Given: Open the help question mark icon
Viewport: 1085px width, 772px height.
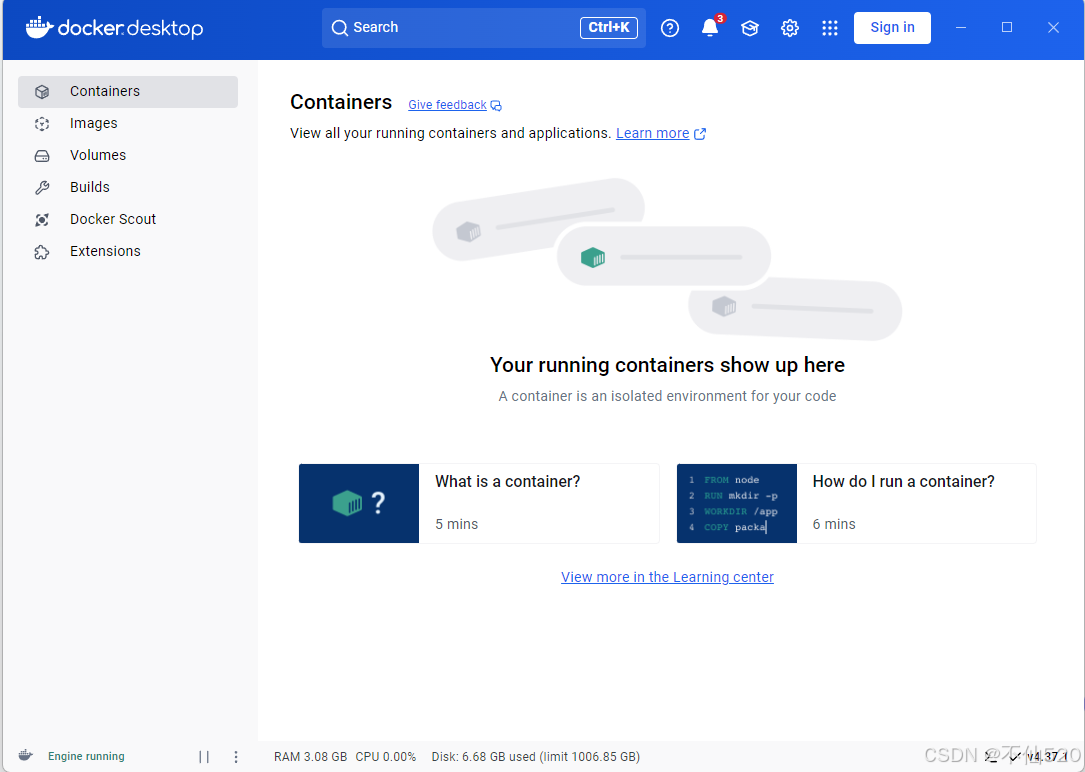Looking at the screenshot, I should (670, 28).
